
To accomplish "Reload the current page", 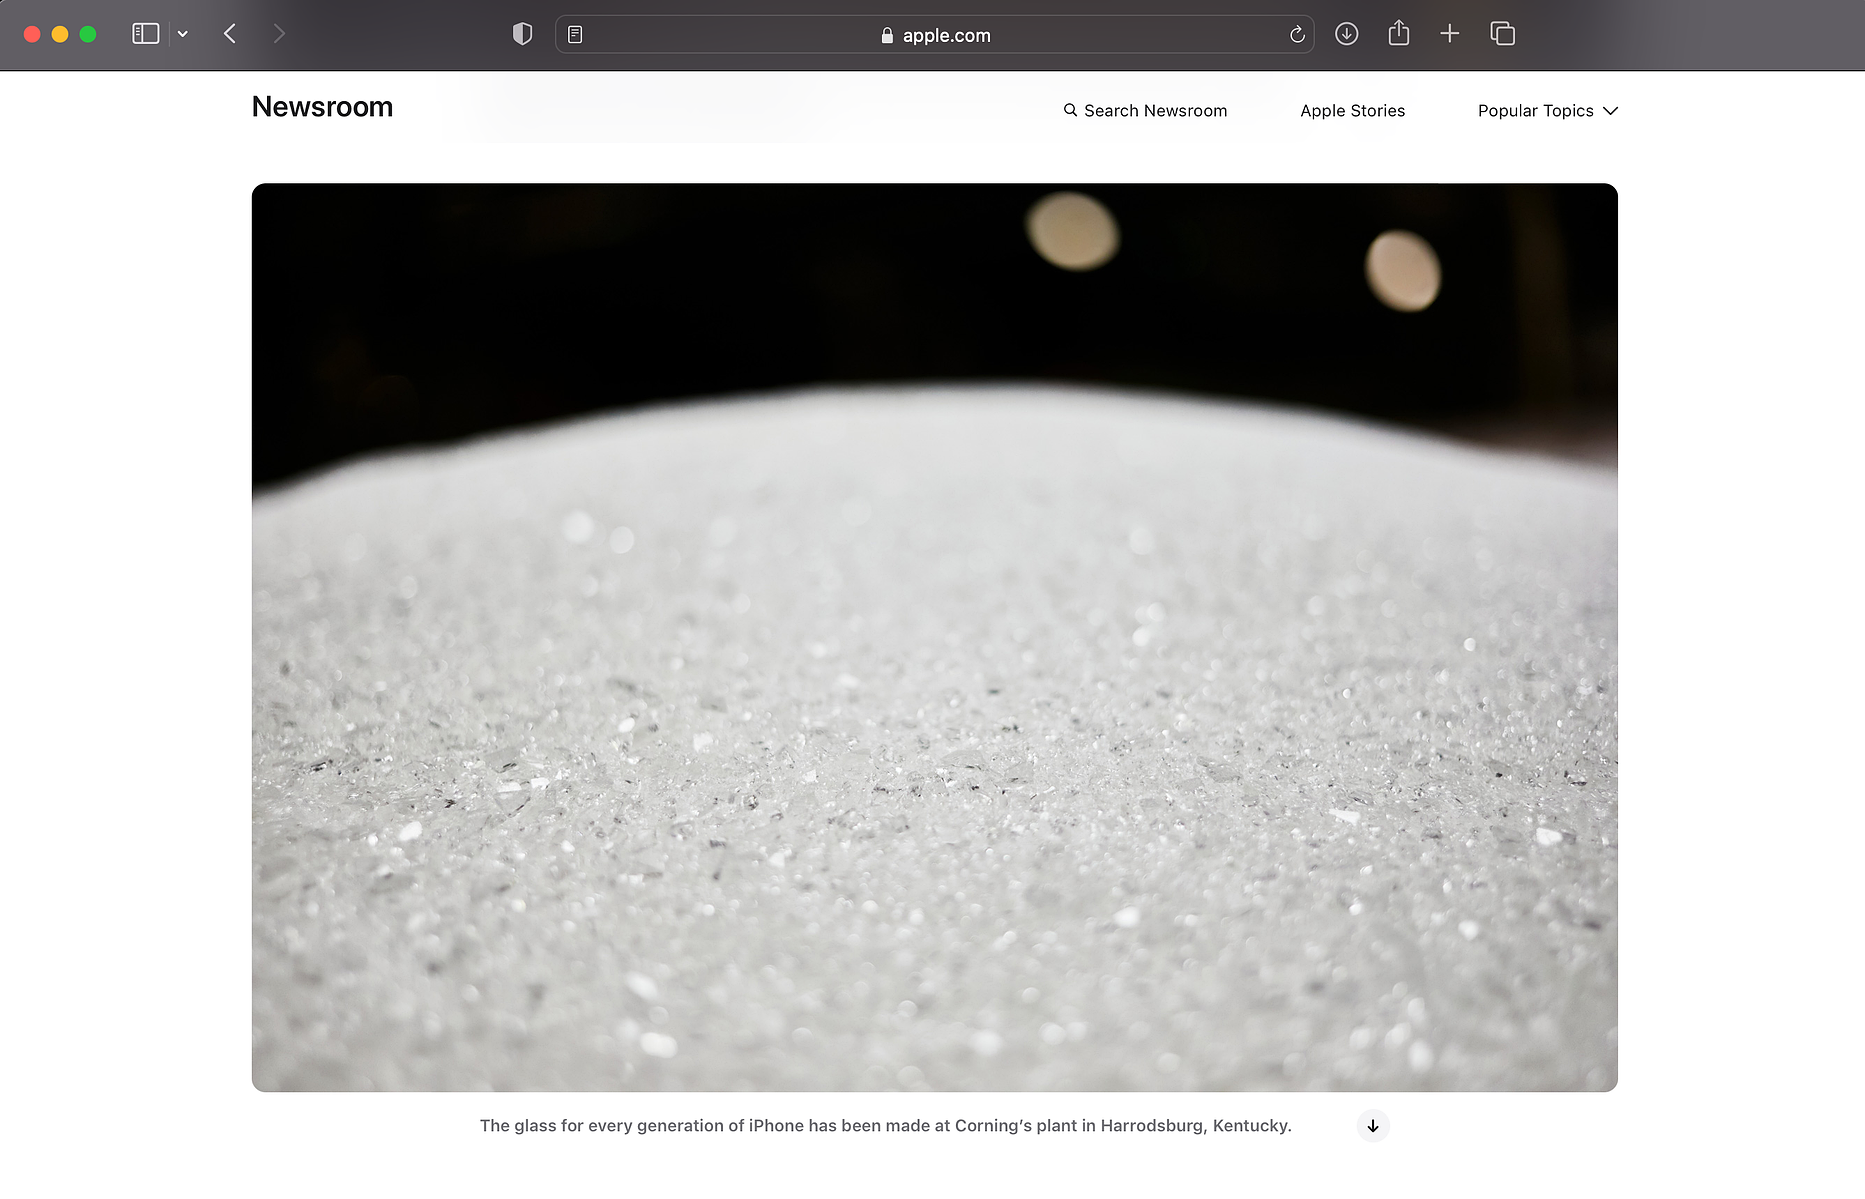I will pos(1297,35).
